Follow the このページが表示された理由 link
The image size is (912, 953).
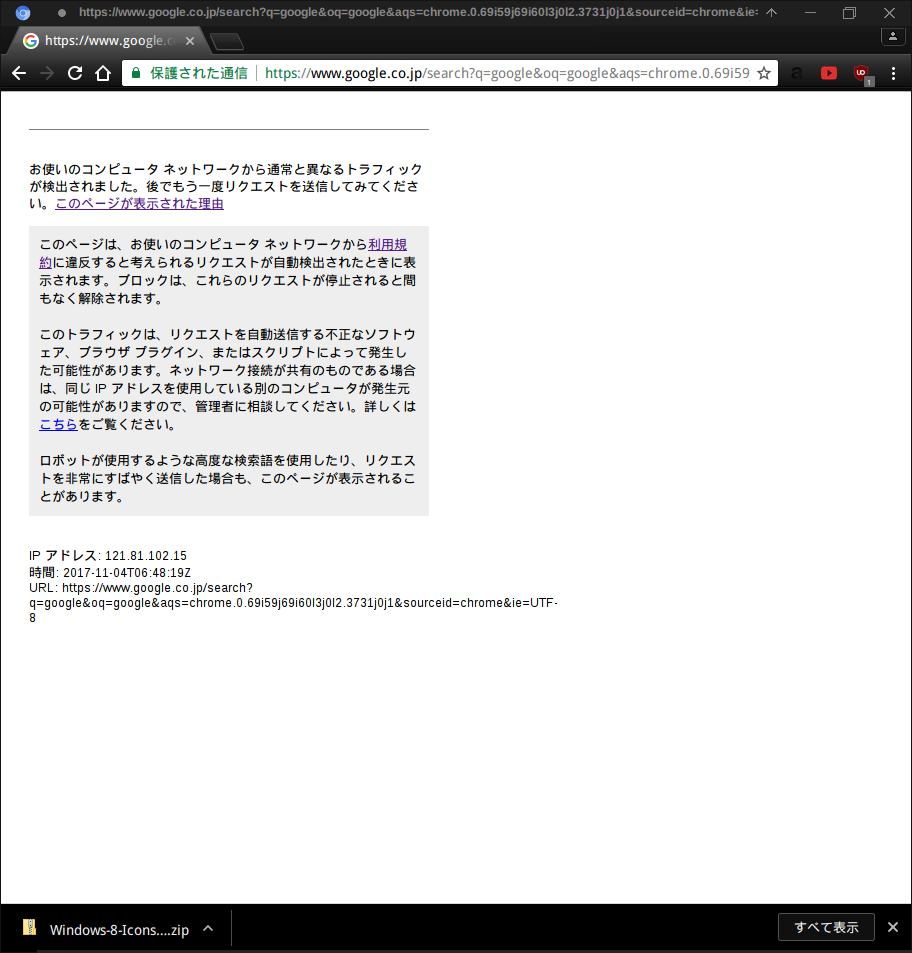(x=139, y=203)
